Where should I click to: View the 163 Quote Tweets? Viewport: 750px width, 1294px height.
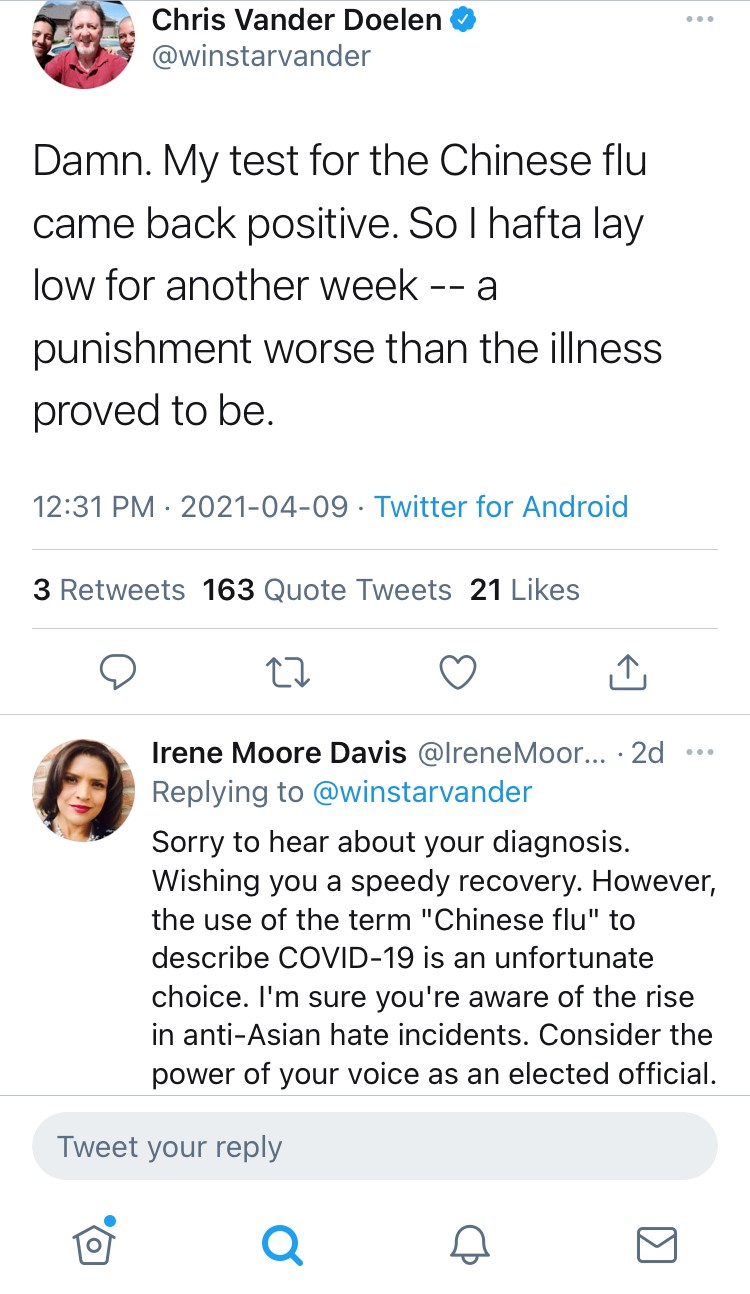(327, 590)
